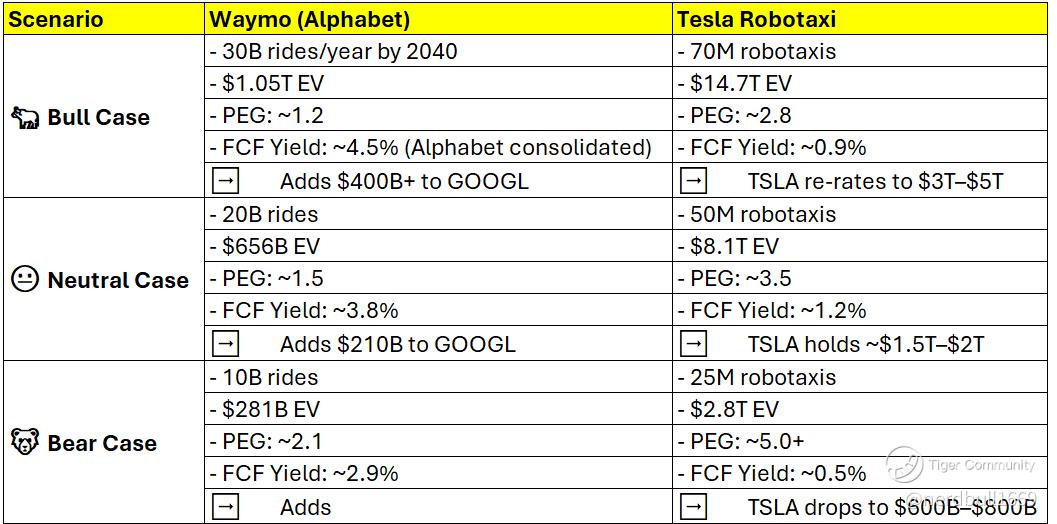Click arrow icon beside 'TSLA drops to $600B–$800B'

pos(693,507)
